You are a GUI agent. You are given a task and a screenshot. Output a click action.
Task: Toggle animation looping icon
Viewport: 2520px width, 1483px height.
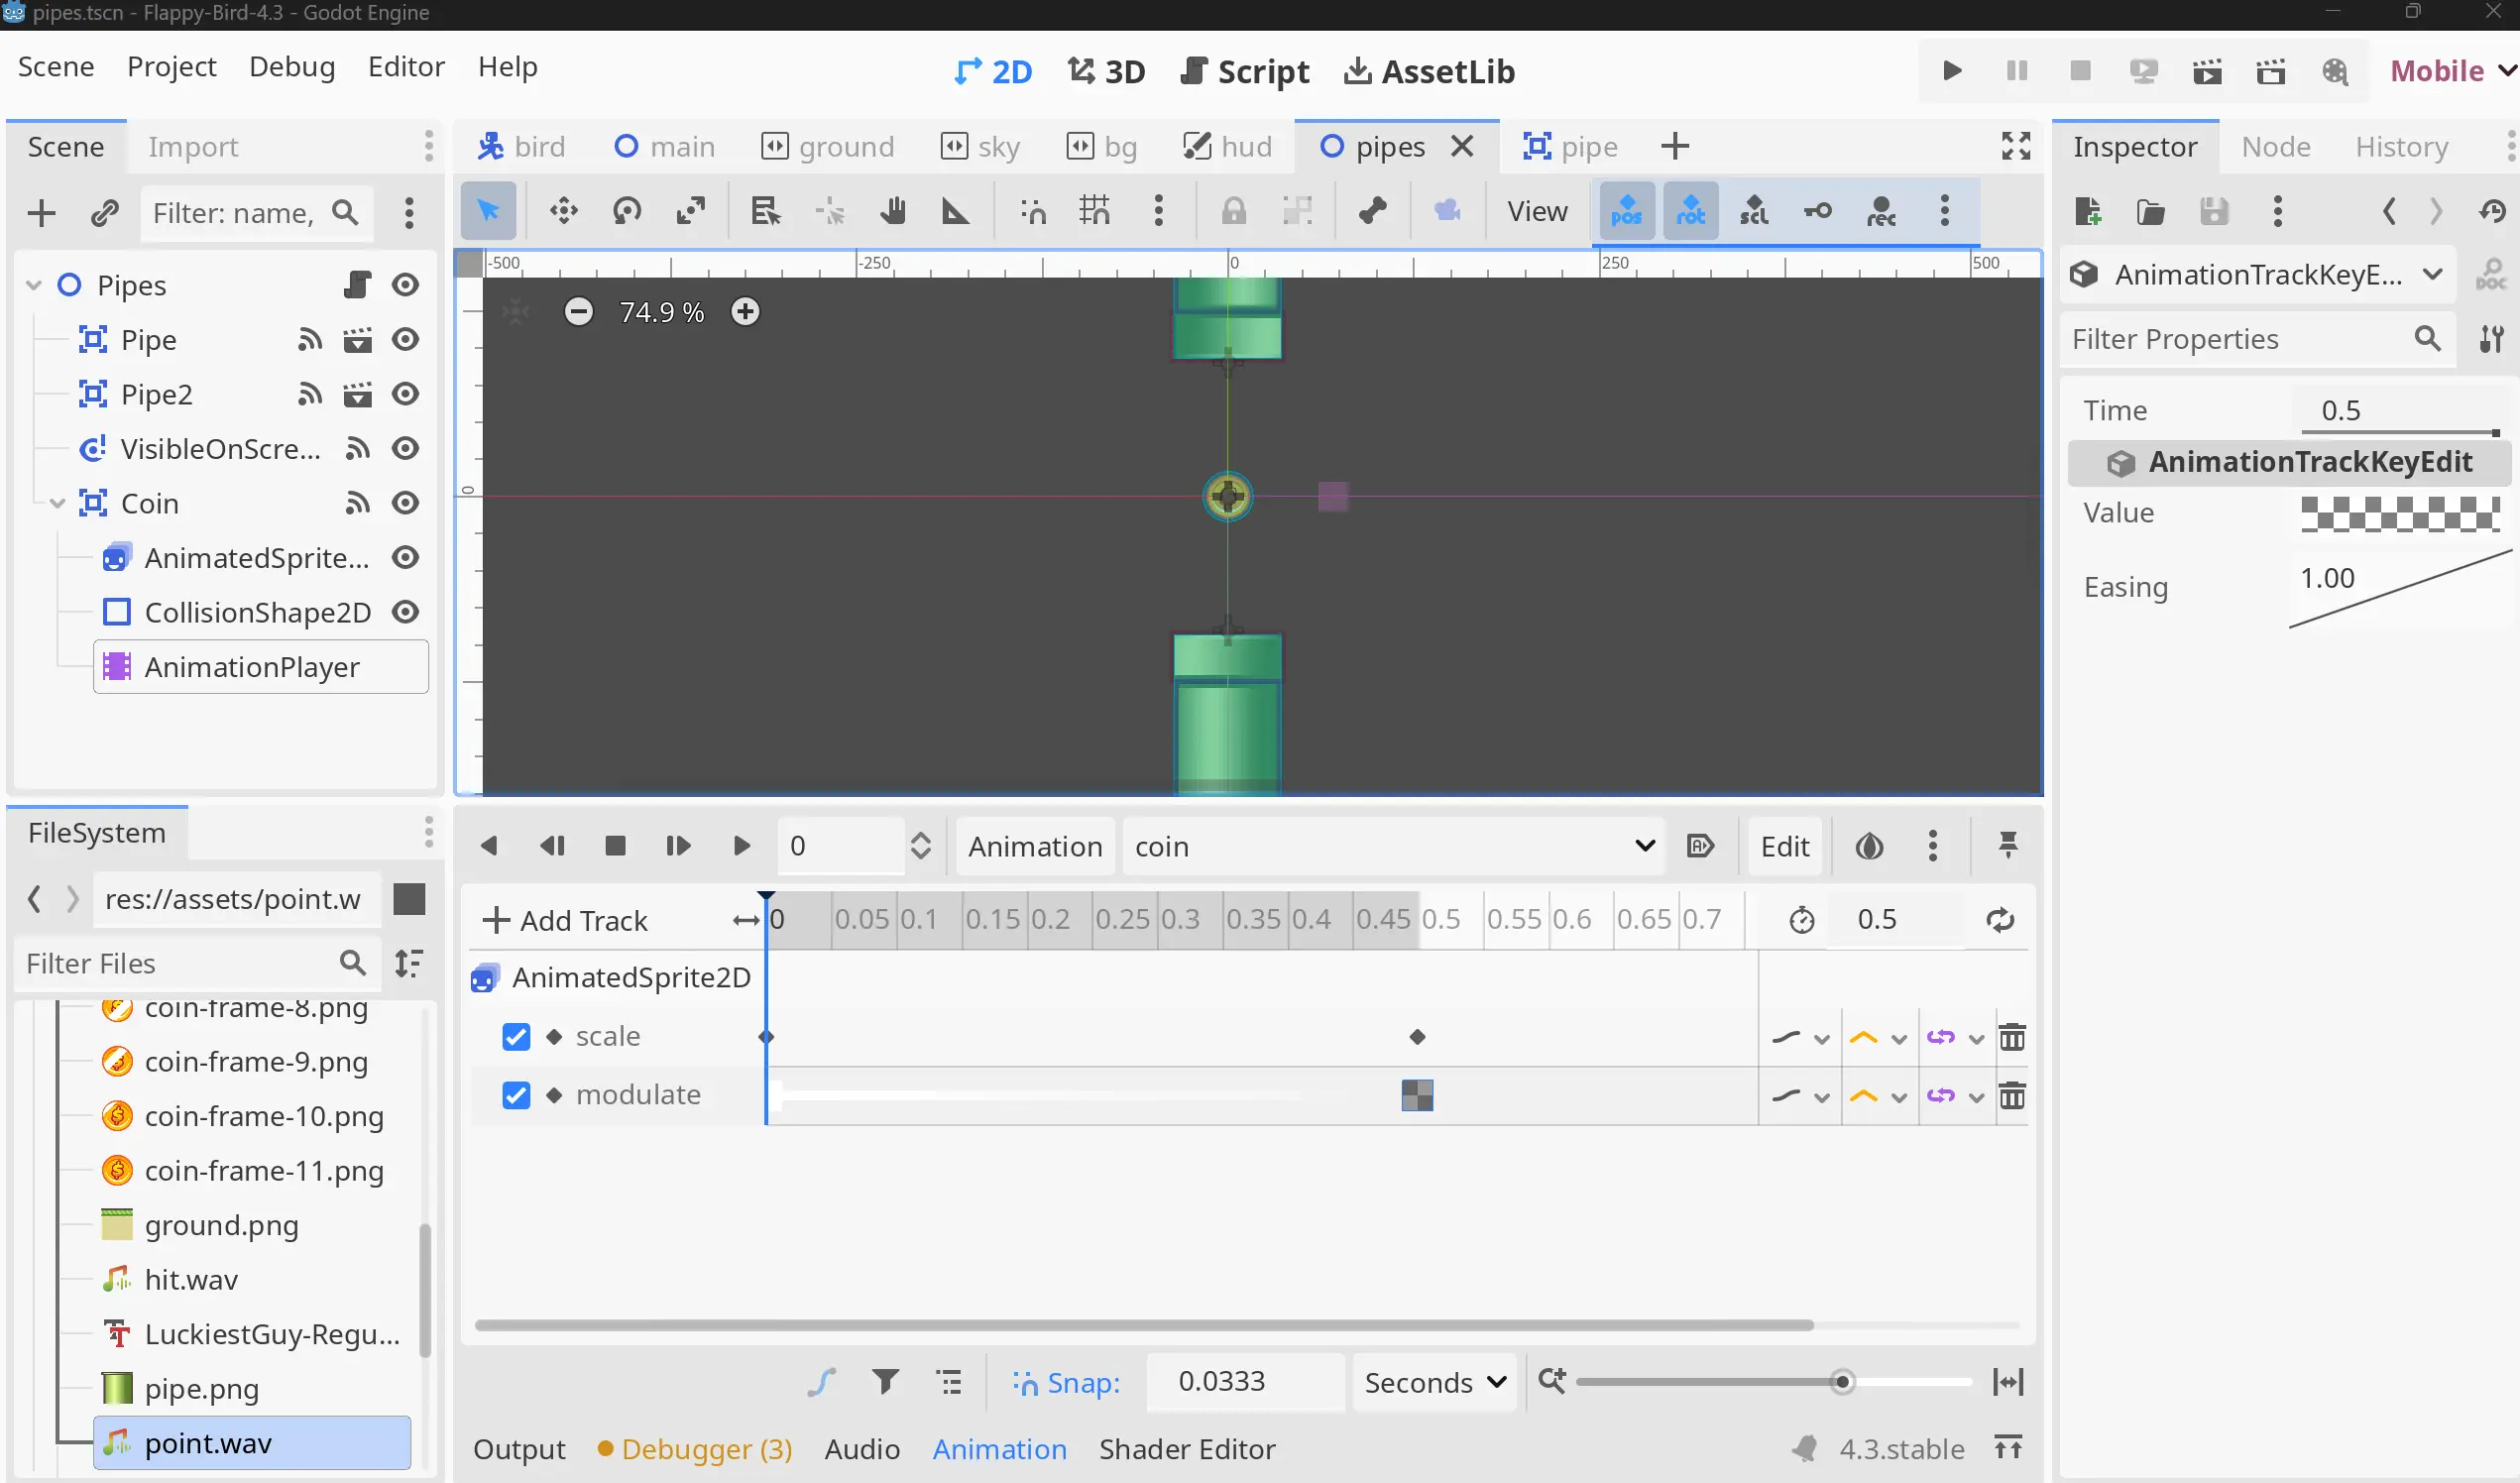[2001, 920]
